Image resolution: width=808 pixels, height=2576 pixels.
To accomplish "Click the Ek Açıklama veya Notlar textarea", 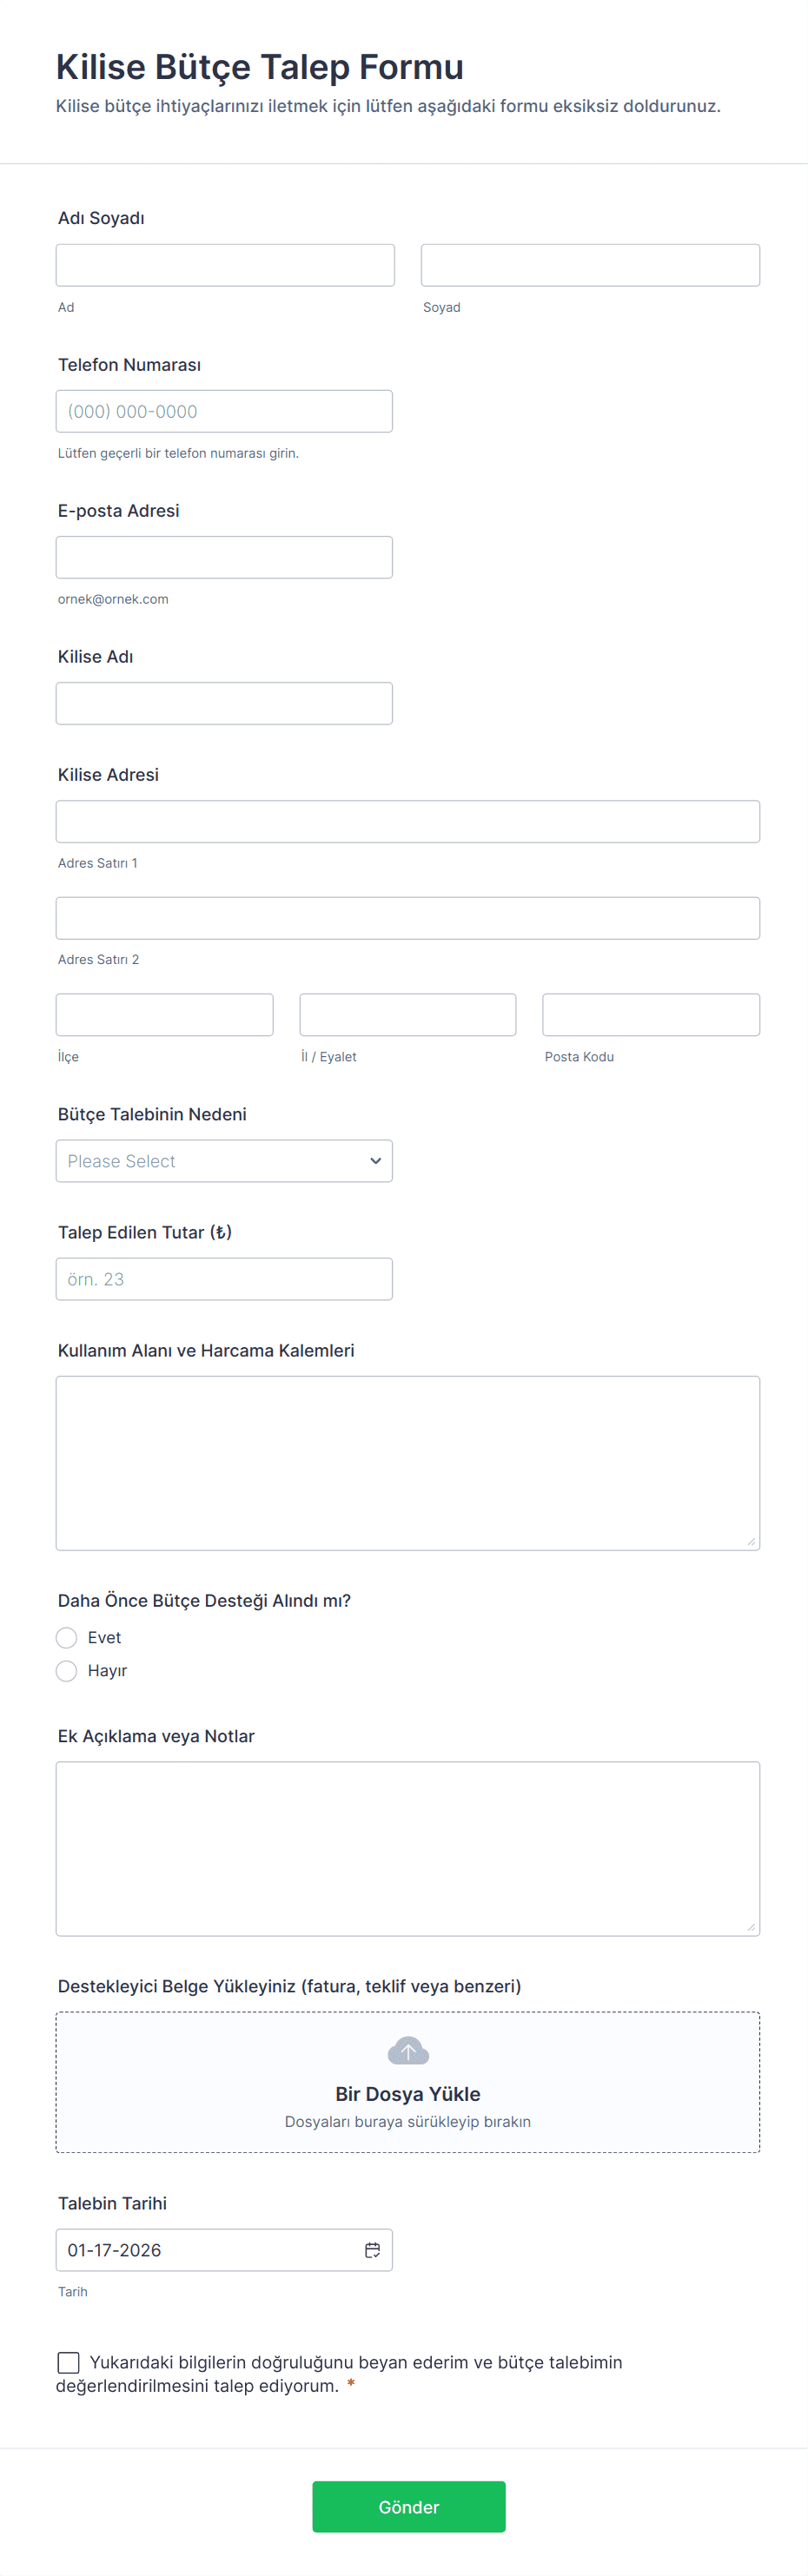I will point(408,1848).
